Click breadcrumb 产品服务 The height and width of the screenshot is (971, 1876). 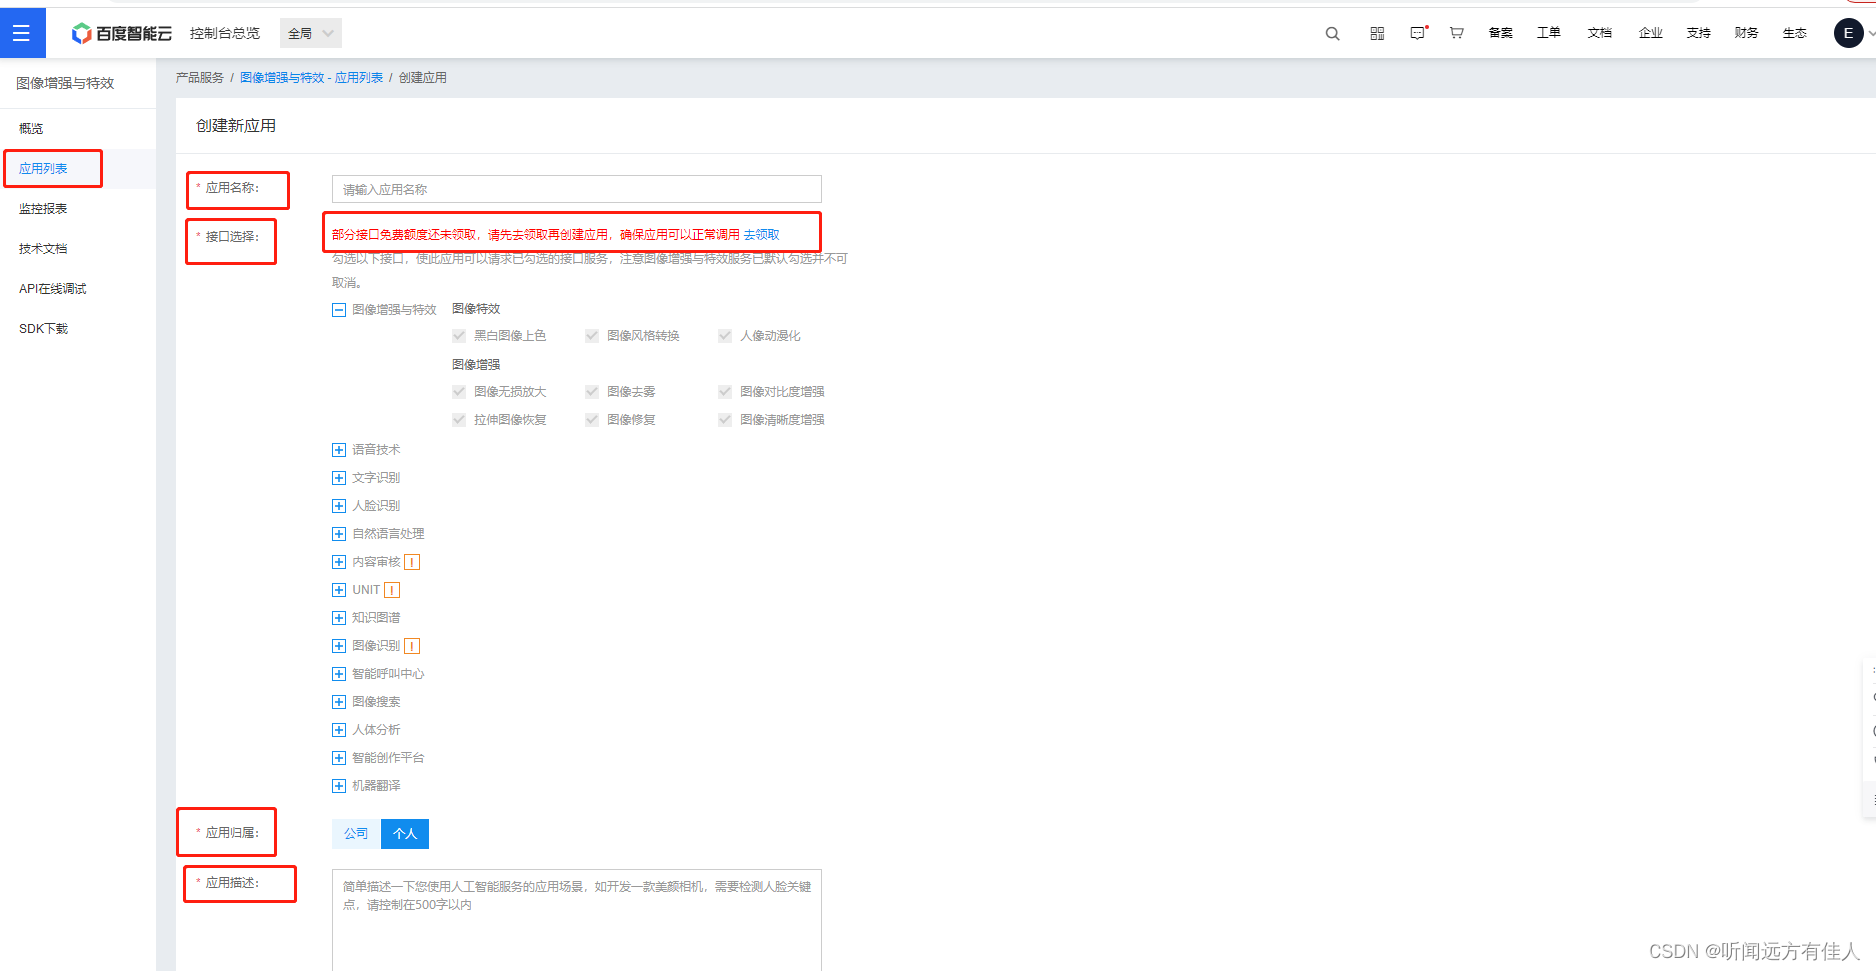point(200,78)
